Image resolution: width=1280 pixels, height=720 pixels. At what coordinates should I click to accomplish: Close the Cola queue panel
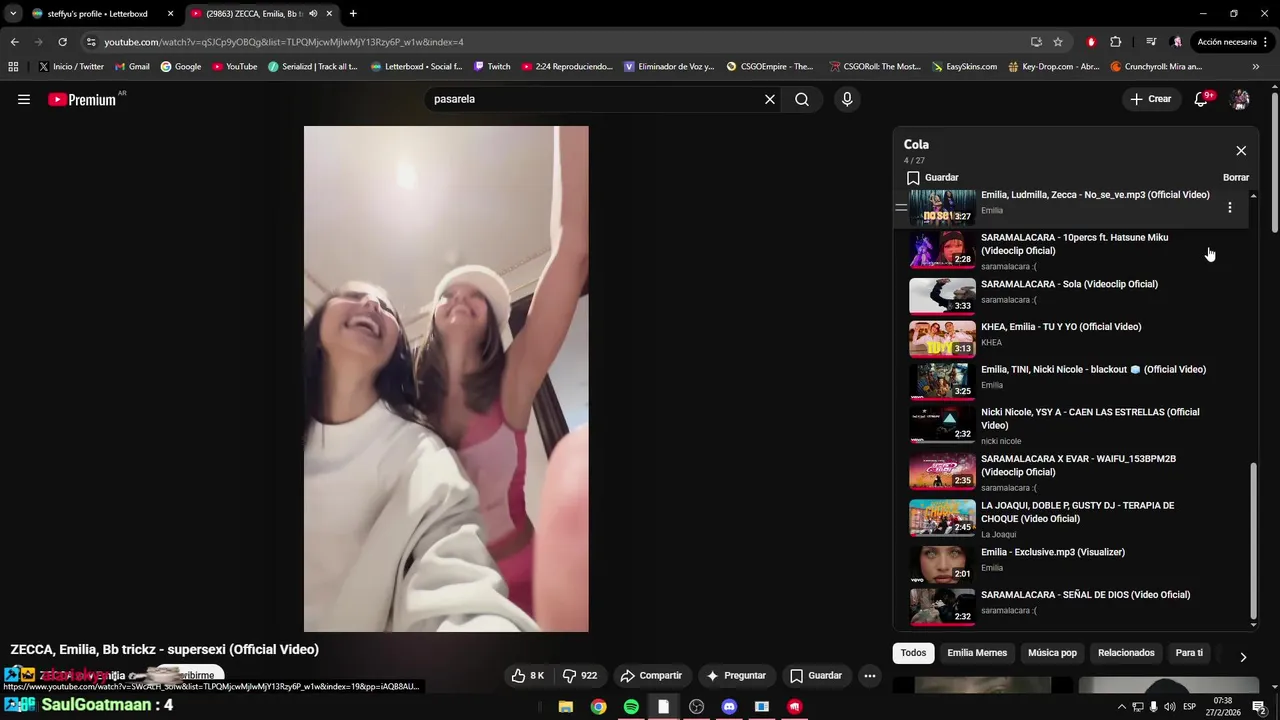tap(1241, 151)
